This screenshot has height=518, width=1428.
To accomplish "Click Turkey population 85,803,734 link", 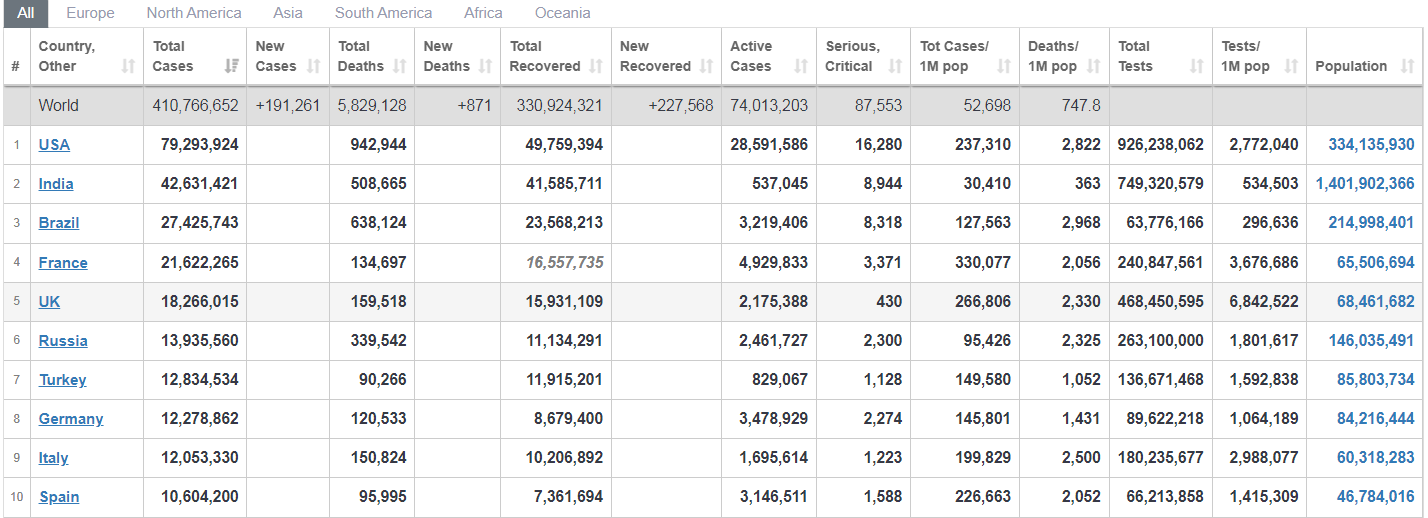I will tap(1376, 380).
